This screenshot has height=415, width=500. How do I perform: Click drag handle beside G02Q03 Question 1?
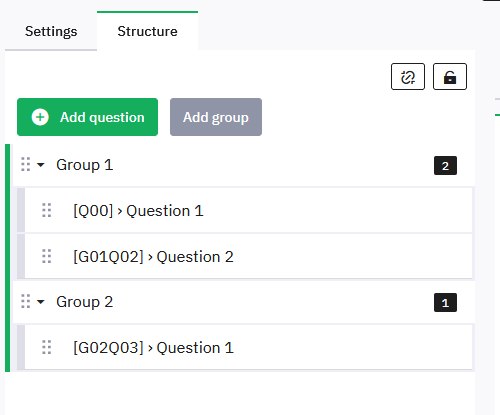click(47, 347)
